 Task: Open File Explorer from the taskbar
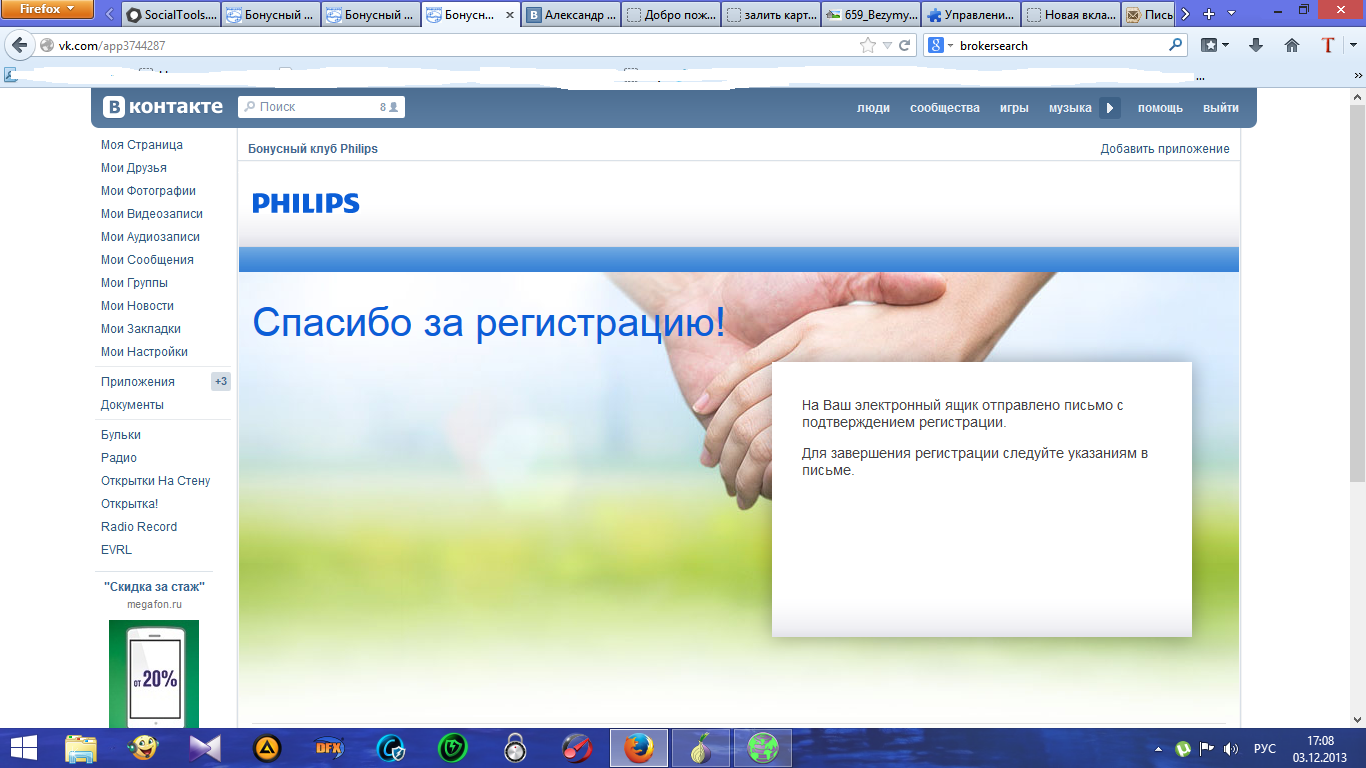(x=81, y=748)
